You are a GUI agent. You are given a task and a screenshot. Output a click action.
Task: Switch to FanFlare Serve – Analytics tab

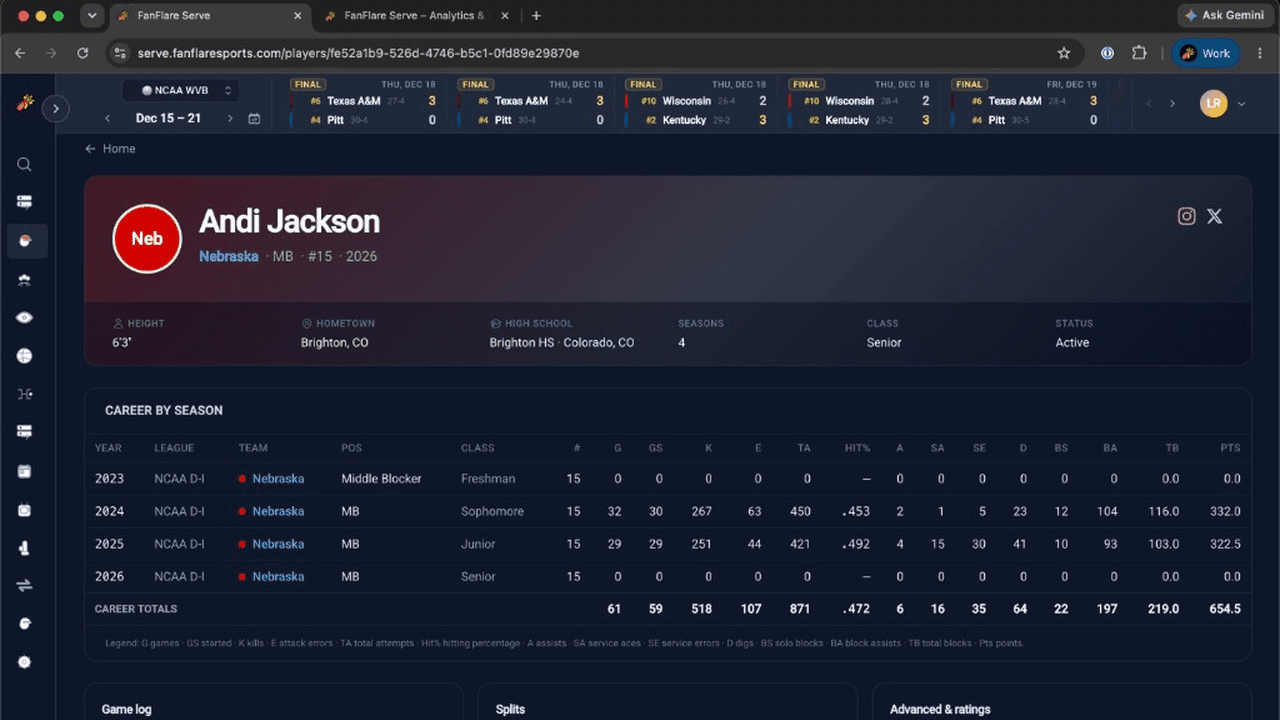pyautogui.click(x=414, y=16)
